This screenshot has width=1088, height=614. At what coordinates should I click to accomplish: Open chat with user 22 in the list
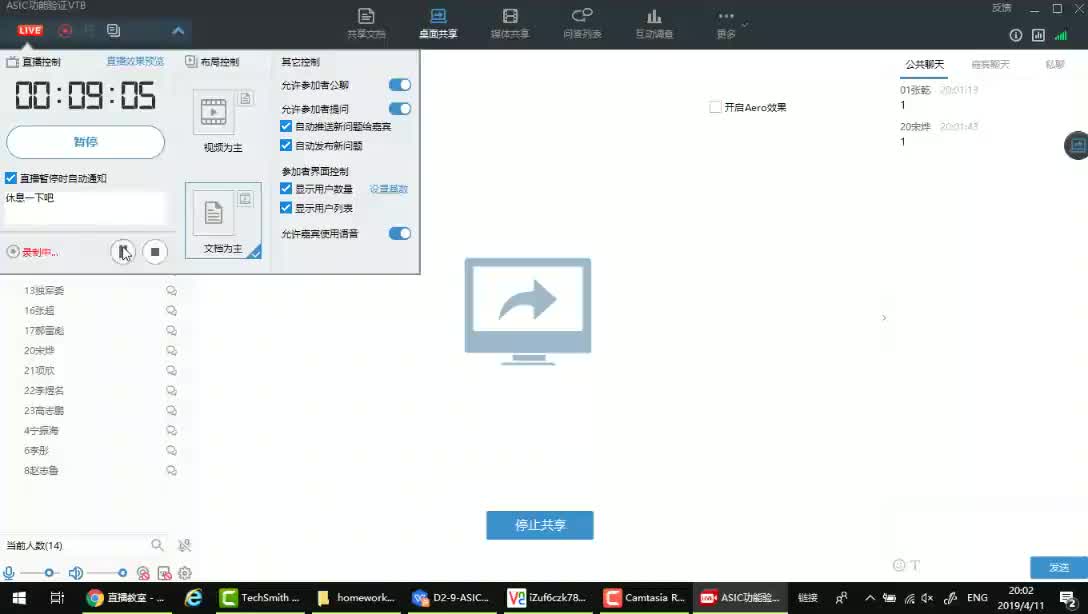171,391
